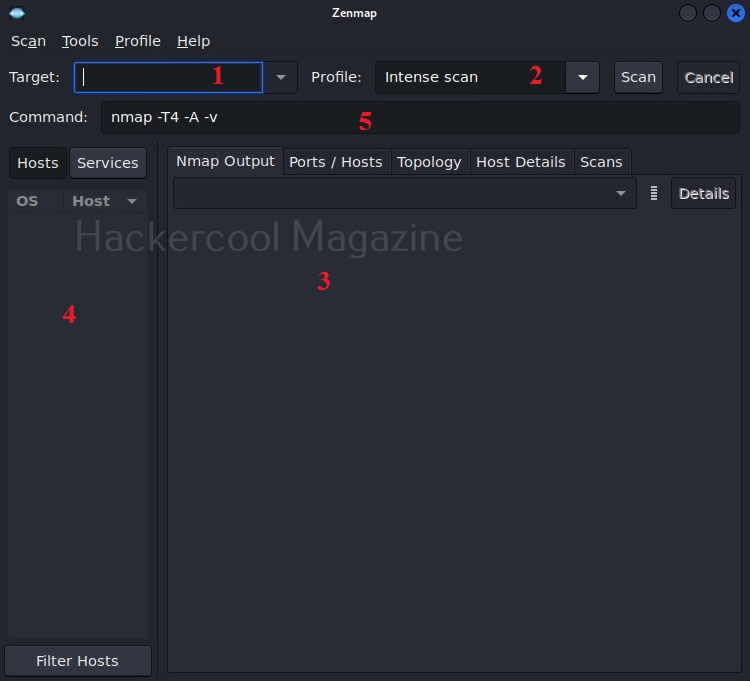Open the Profile dropdown arrow

tap(583, 77)
